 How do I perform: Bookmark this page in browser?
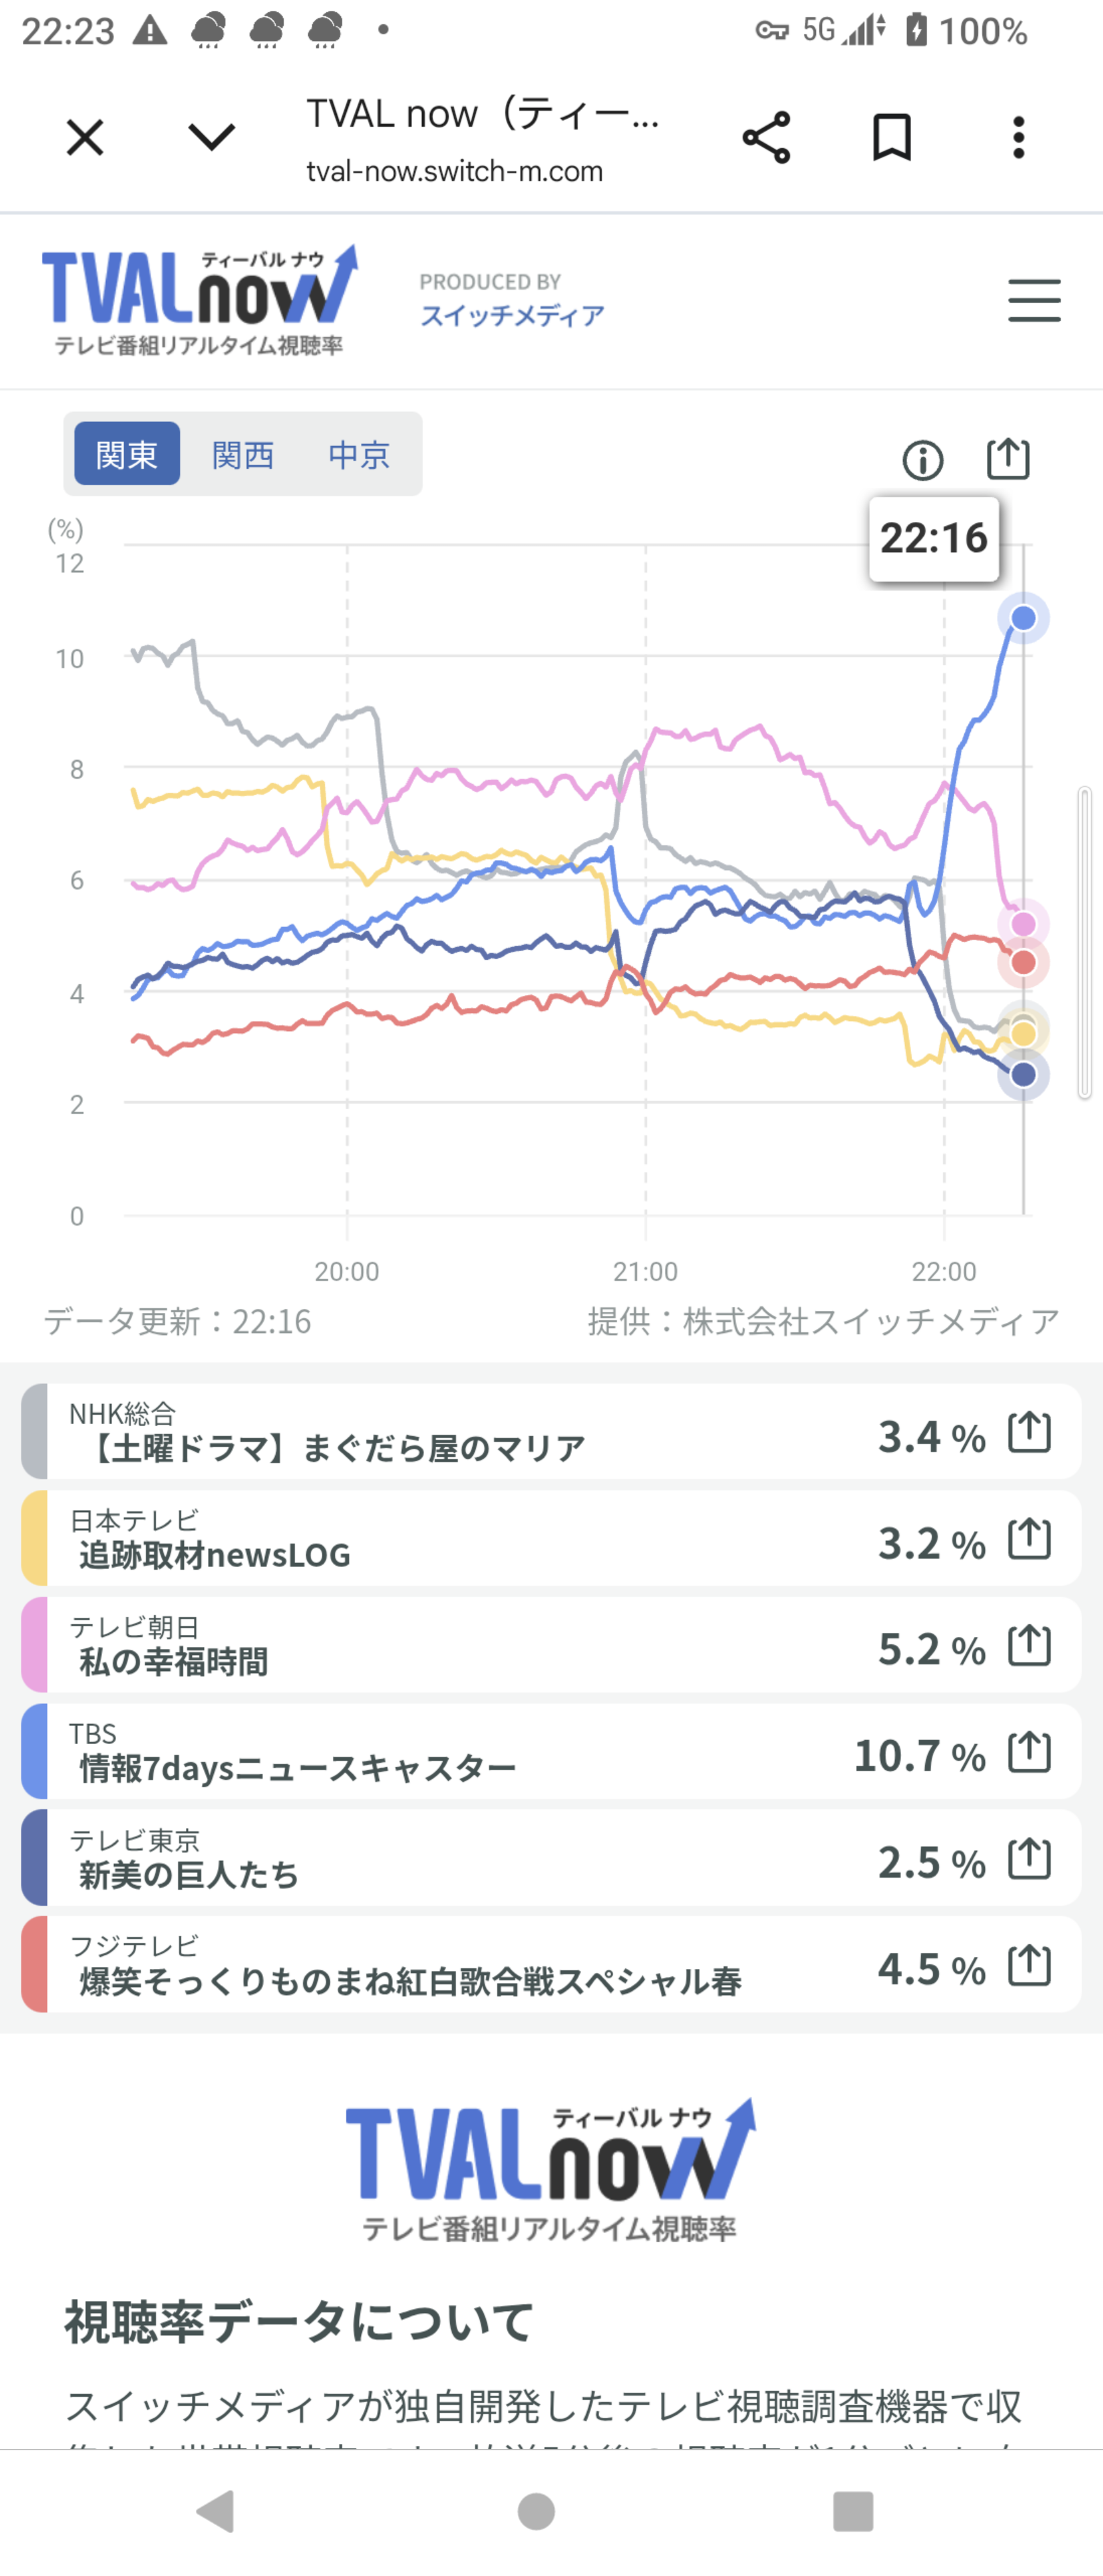[891, 137]
